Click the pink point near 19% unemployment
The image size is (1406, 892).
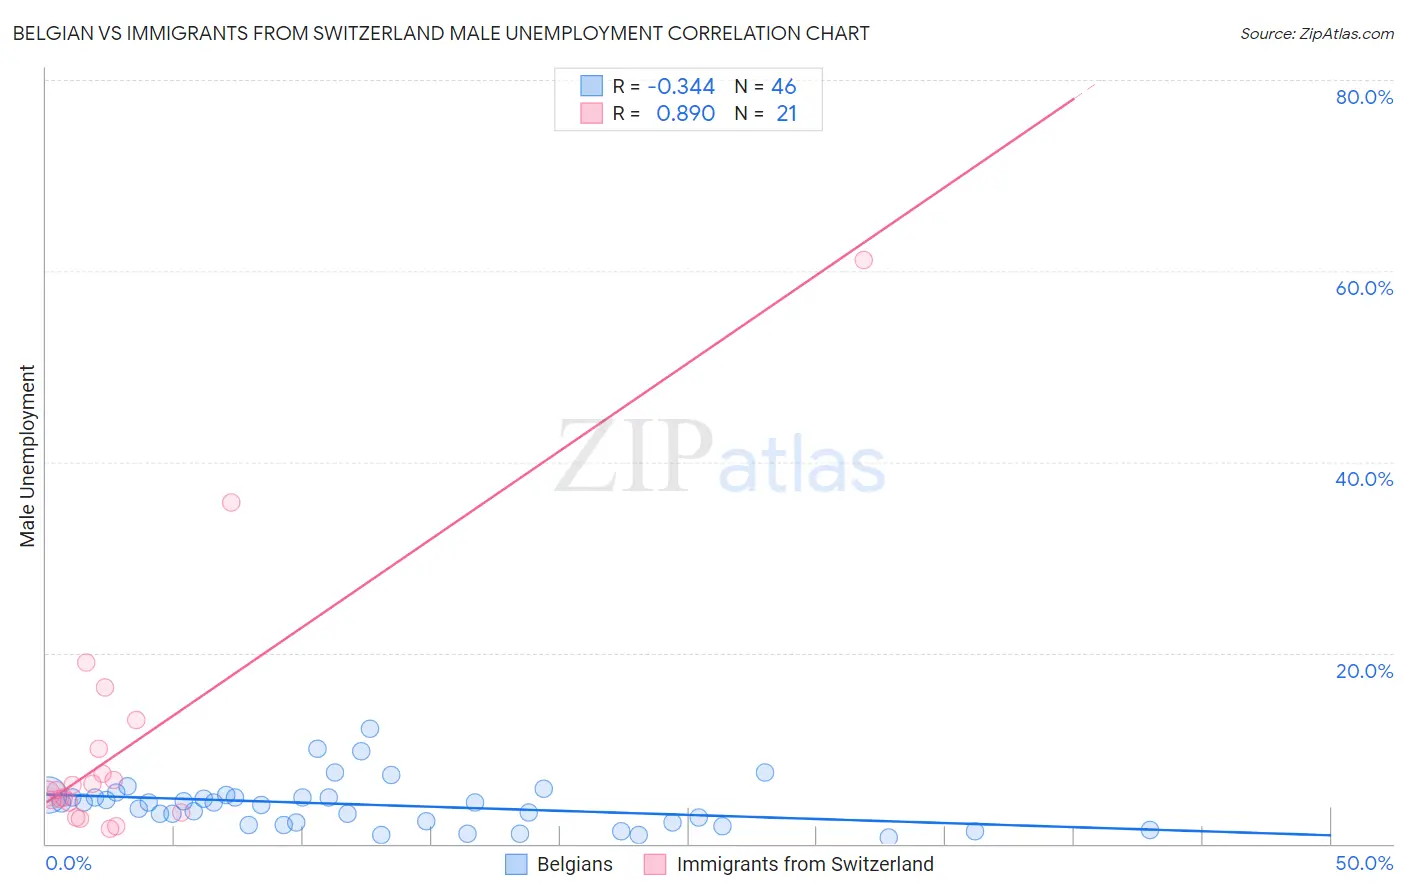(87, 663)
